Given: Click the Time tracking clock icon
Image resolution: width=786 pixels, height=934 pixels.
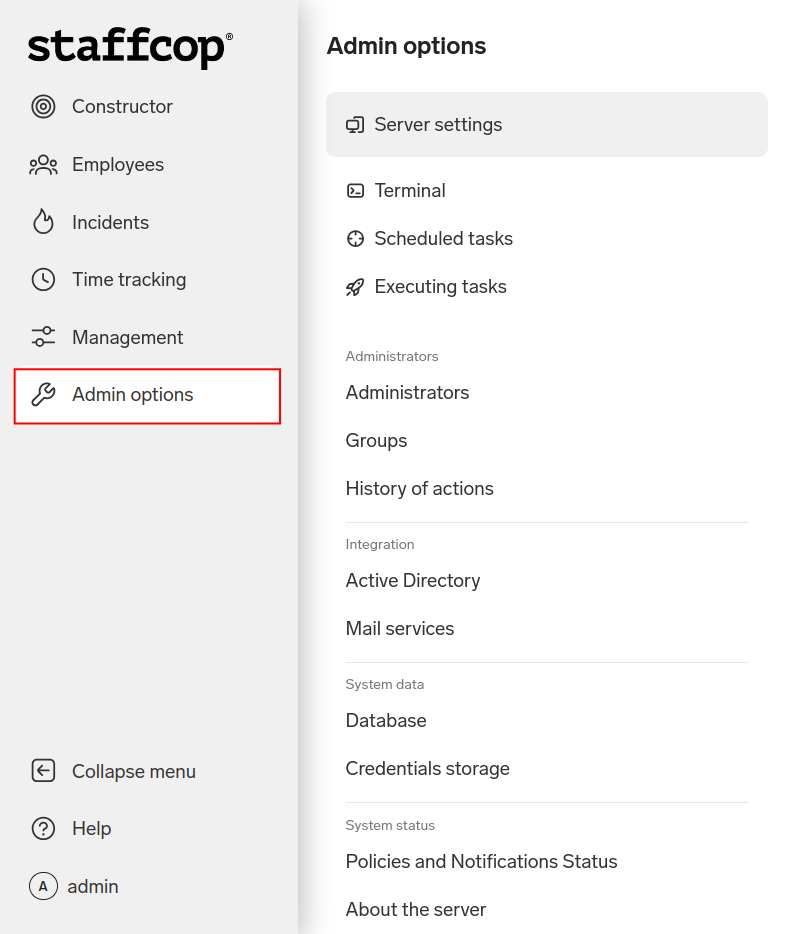Looking at the screenshot, I should coord(43,280).
